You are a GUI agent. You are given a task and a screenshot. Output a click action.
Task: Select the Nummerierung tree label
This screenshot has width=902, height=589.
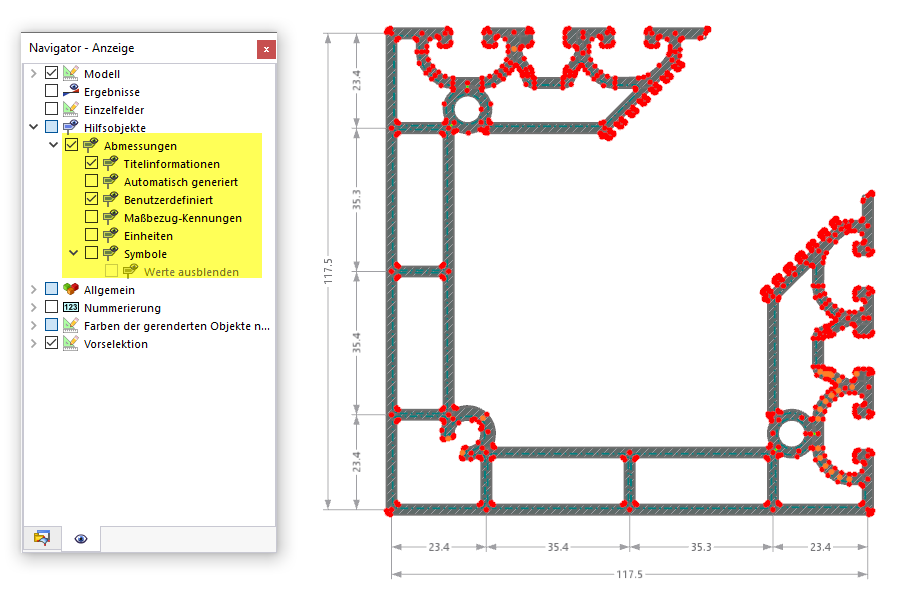coord(122,308)
